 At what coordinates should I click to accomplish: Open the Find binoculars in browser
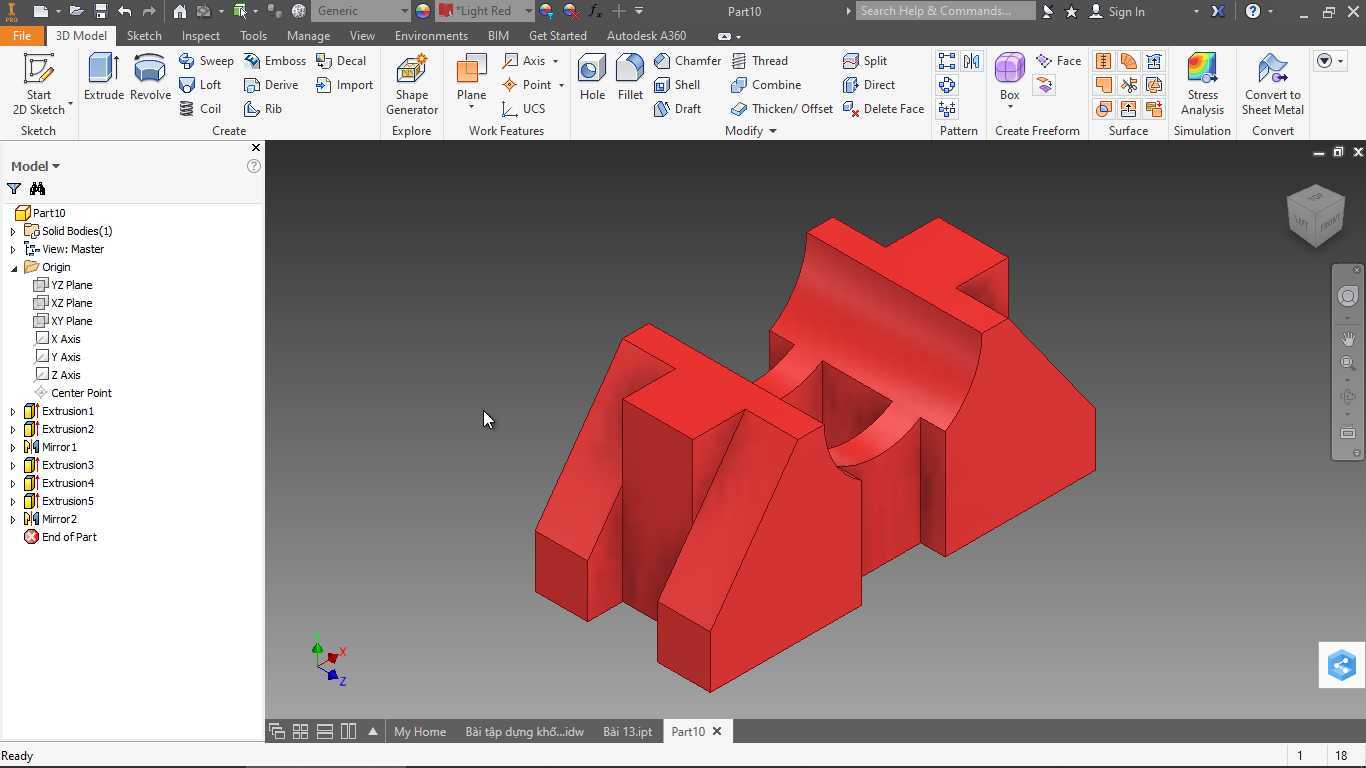37,188
